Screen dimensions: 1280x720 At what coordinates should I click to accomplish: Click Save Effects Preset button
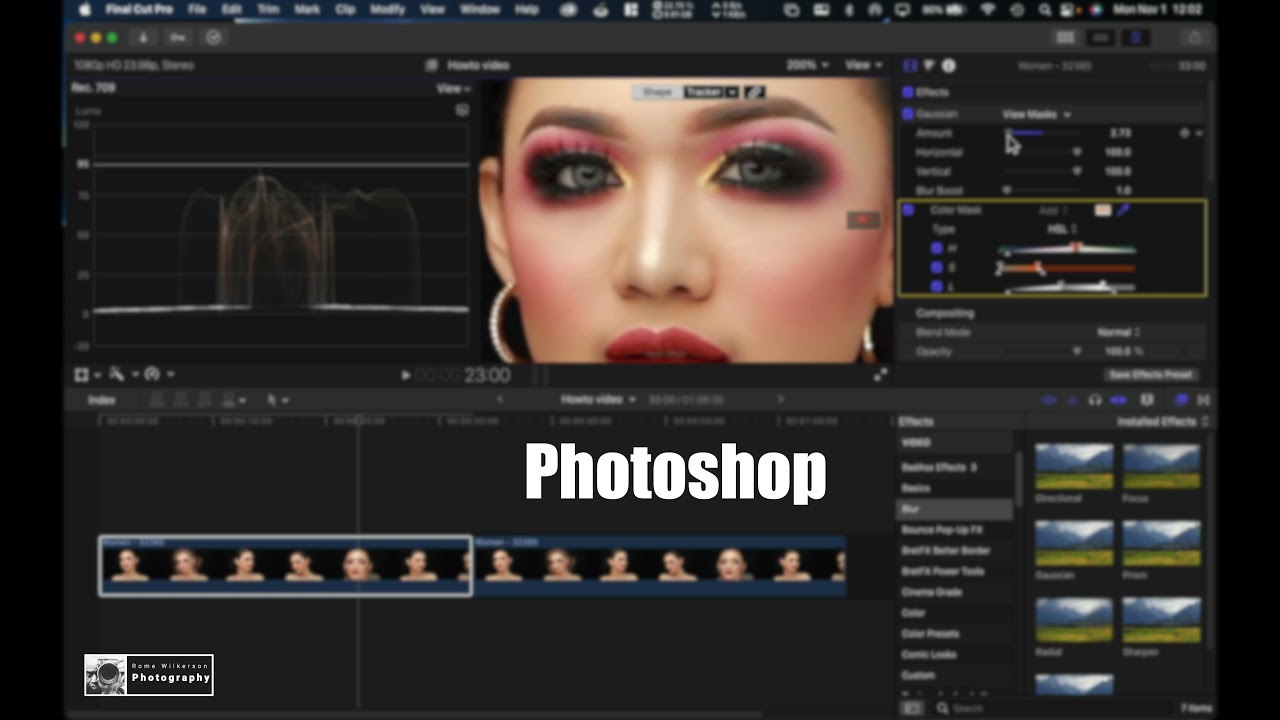[x=1149, y=375]
